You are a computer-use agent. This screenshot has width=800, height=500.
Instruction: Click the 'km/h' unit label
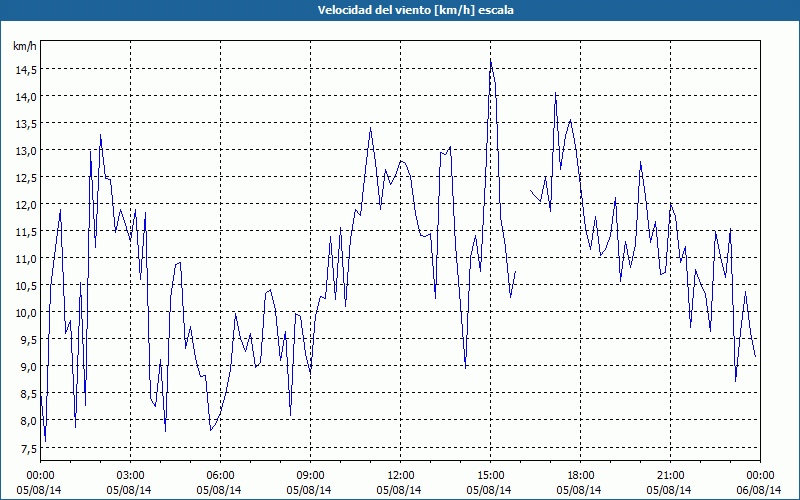[x=25, y=46]
